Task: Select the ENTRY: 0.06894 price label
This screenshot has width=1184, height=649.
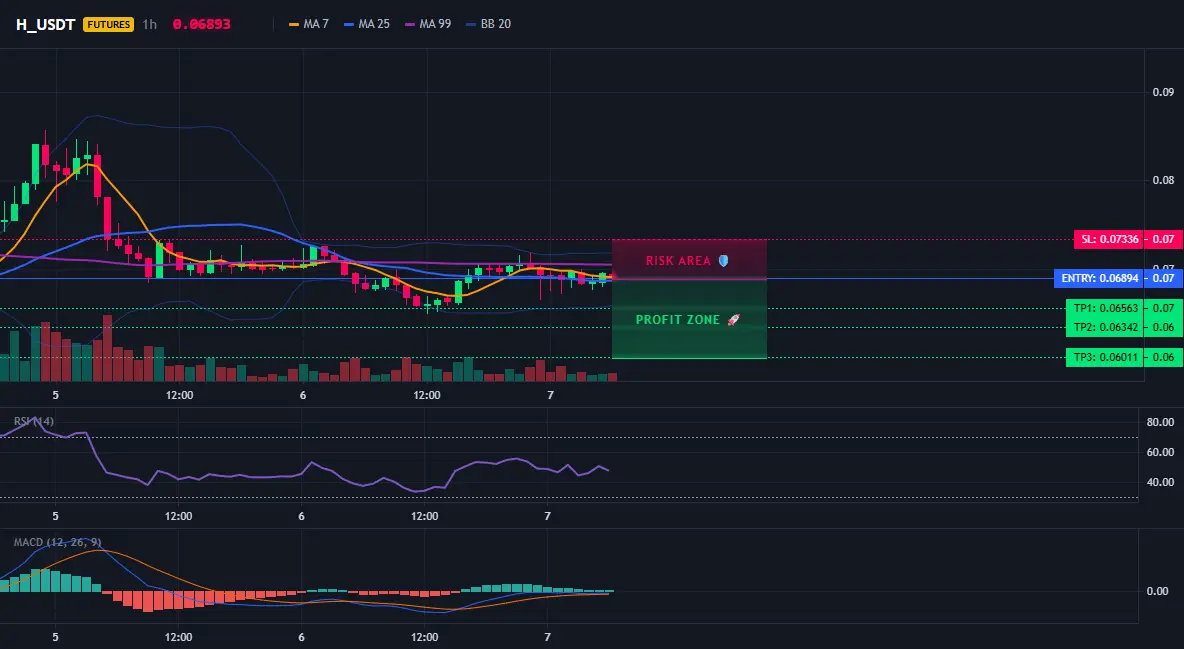Action: 1099,279
